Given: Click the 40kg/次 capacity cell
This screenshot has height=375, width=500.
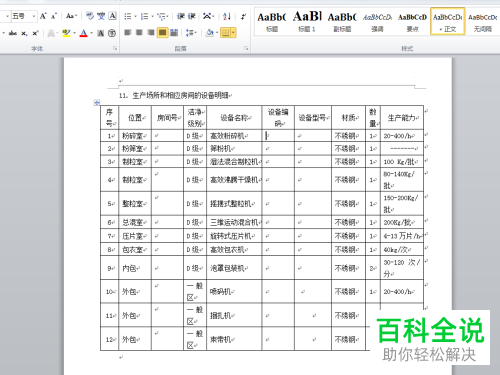Looking at the screenshot, I should click(x=402, y=249).
